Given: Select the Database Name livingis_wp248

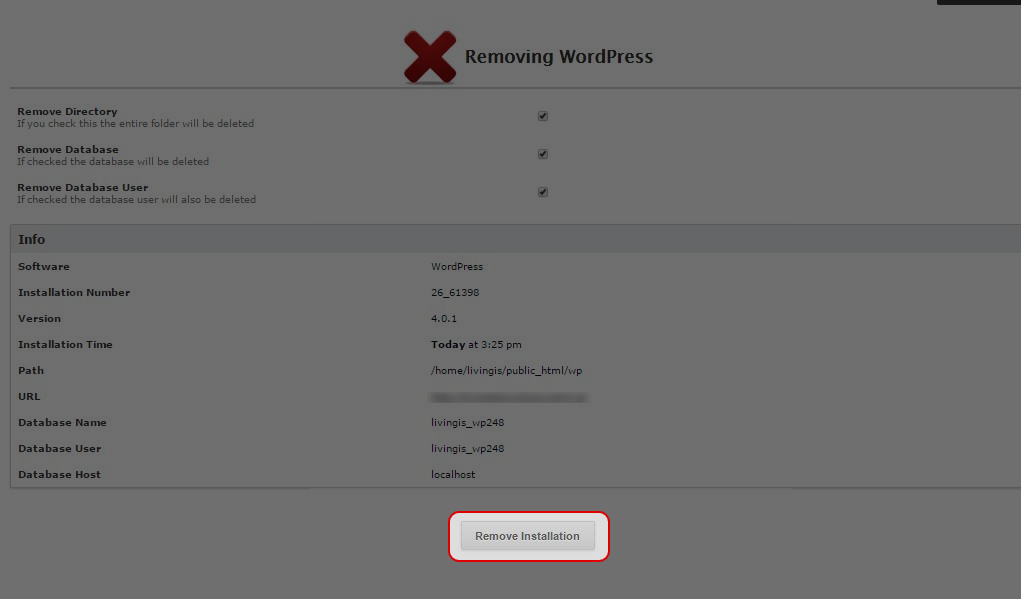Looking at the screenshot, I should coord(468,422).
